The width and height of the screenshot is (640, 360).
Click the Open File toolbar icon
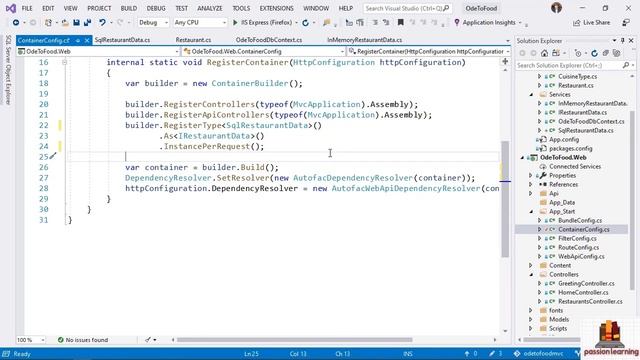click(x=65, y=23)
